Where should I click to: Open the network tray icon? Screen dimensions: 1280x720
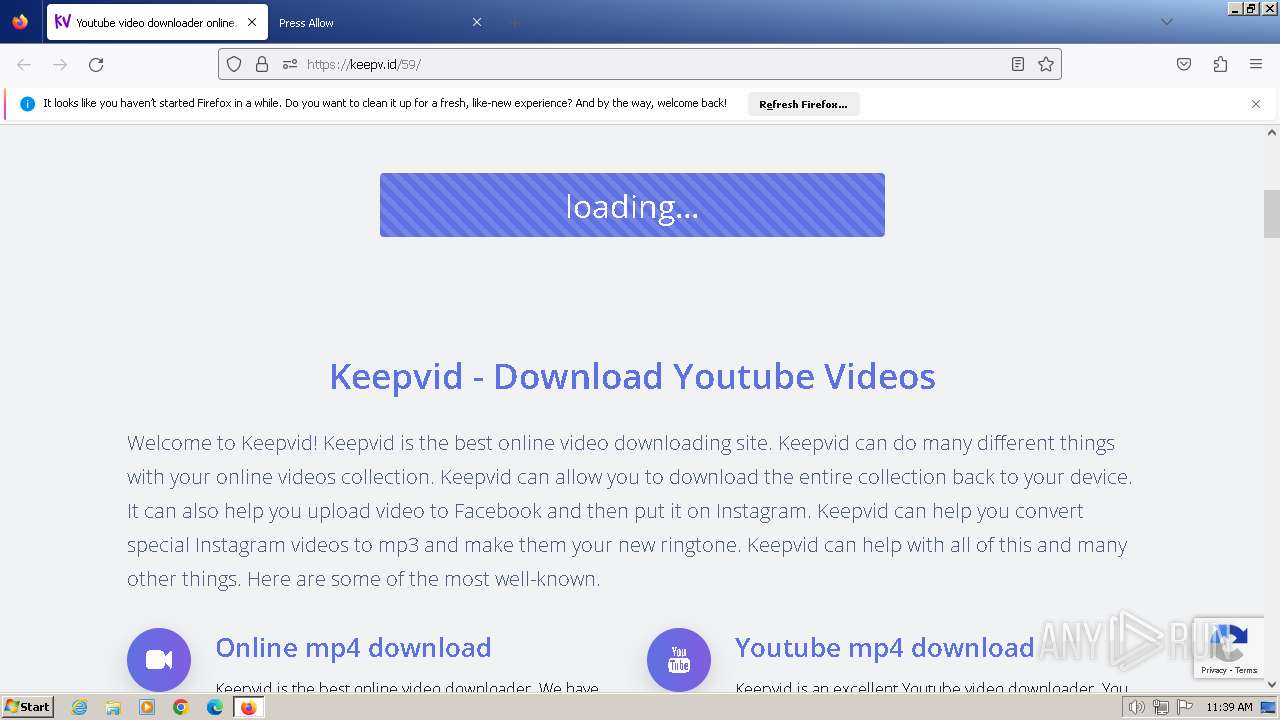point(1161,707)
